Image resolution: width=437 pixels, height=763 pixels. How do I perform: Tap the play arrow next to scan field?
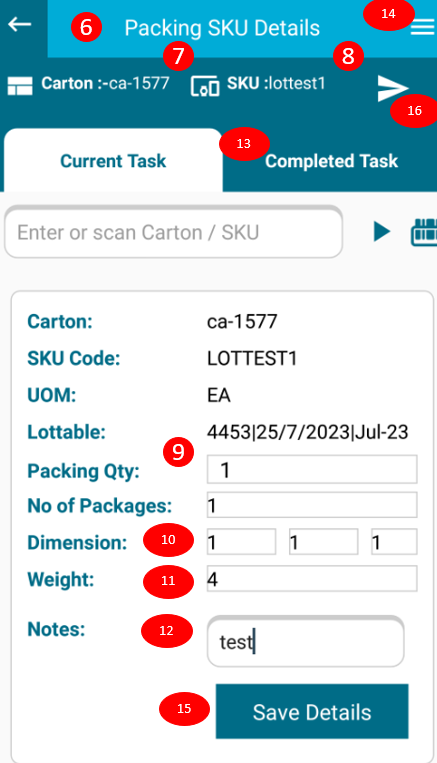382,231
